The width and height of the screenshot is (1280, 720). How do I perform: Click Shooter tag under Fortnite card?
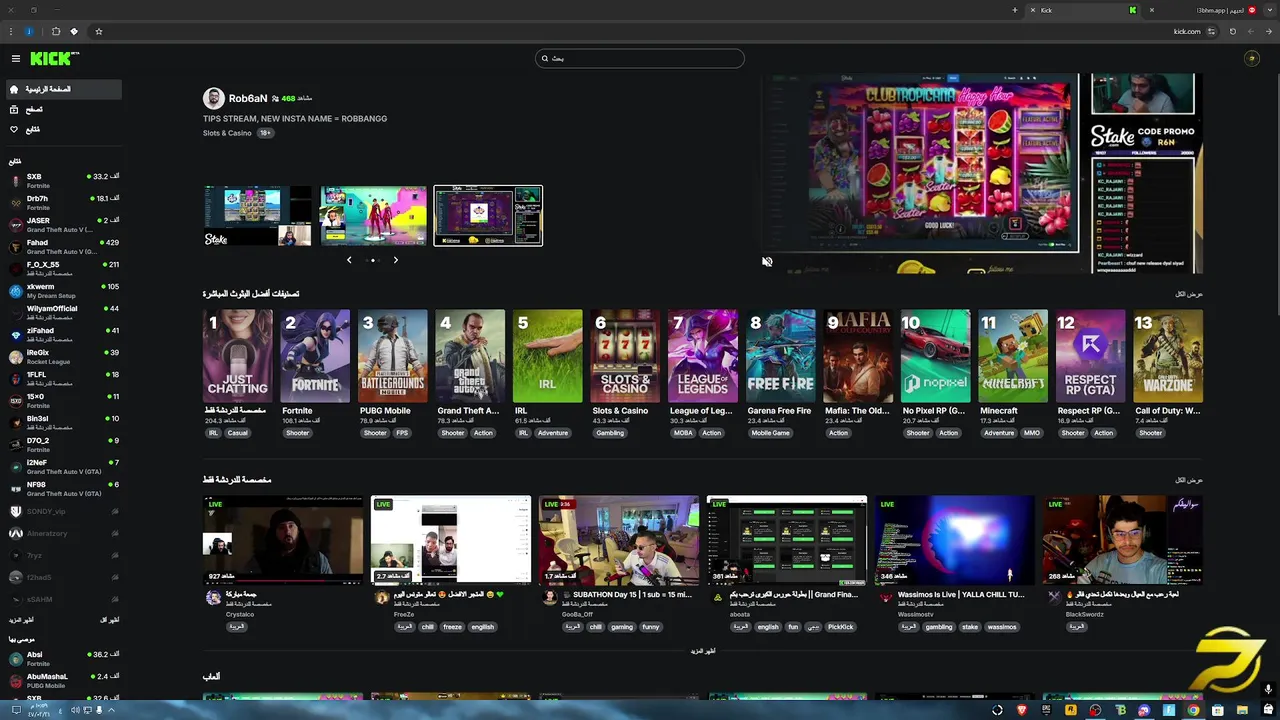[298, 433]
